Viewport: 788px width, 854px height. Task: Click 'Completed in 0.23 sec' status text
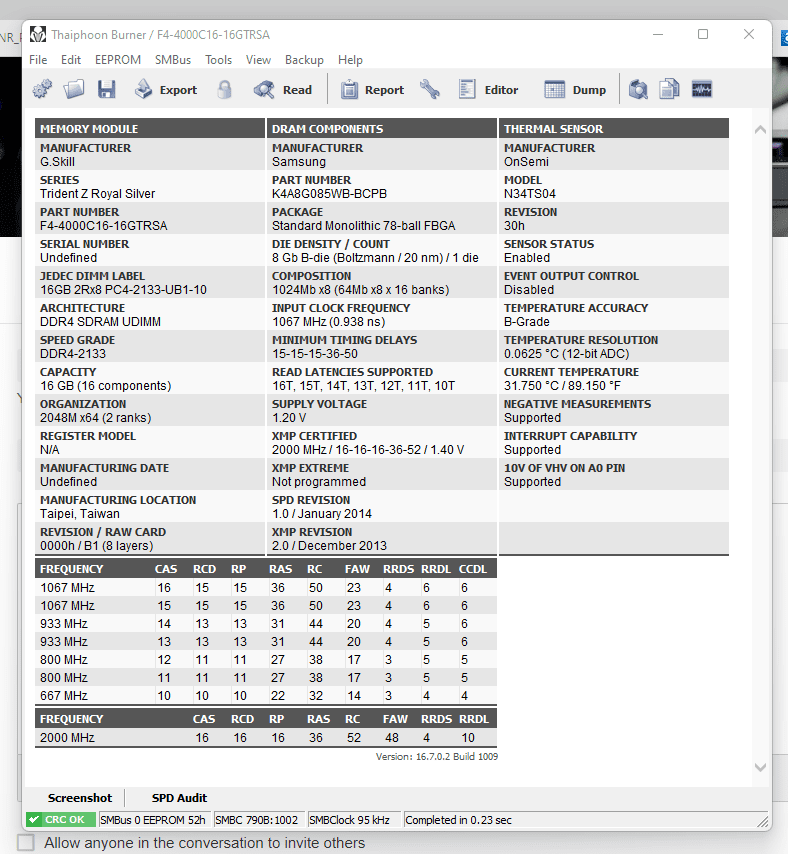458,820
